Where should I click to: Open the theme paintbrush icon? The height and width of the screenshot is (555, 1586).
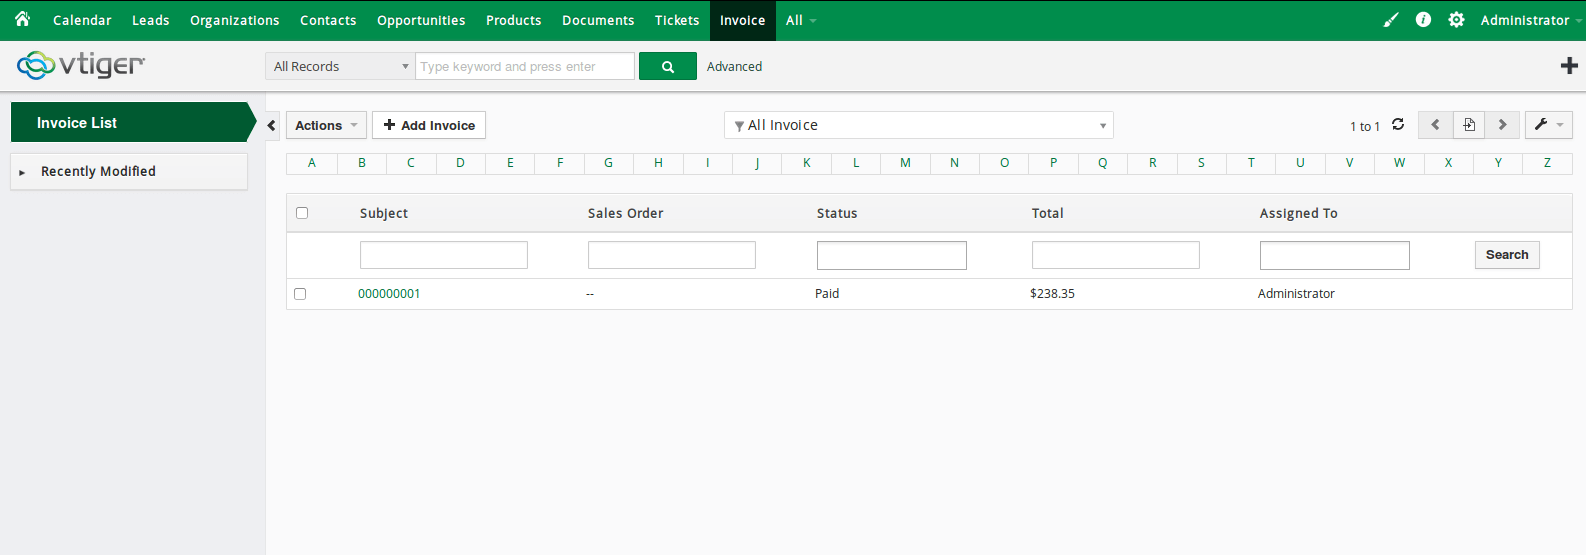coord(1390,20)
